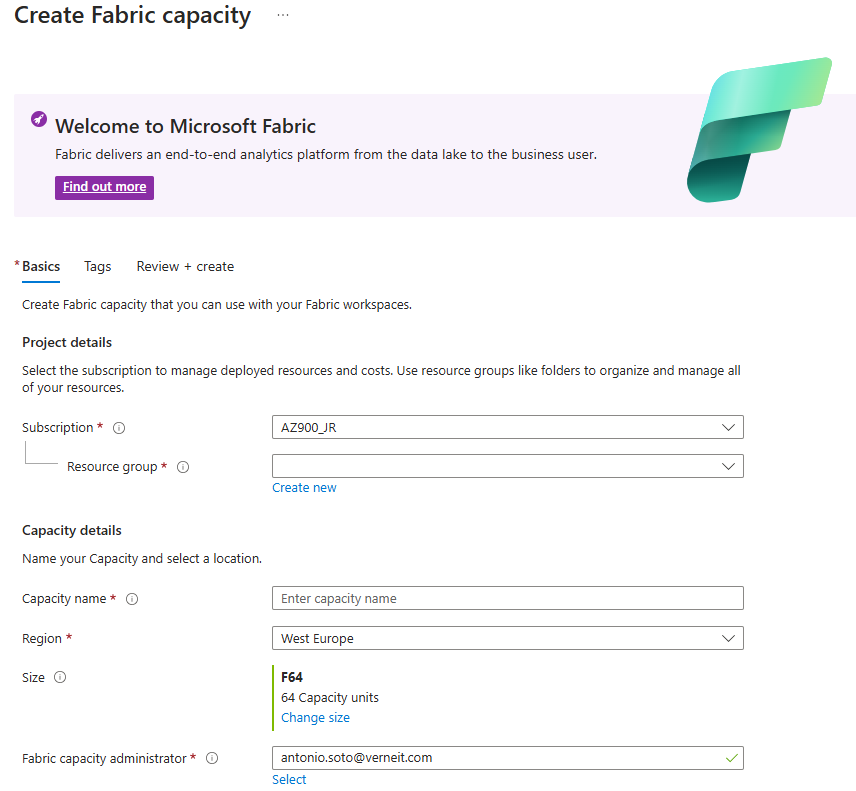Click the Size info icon

coord(60,677)
